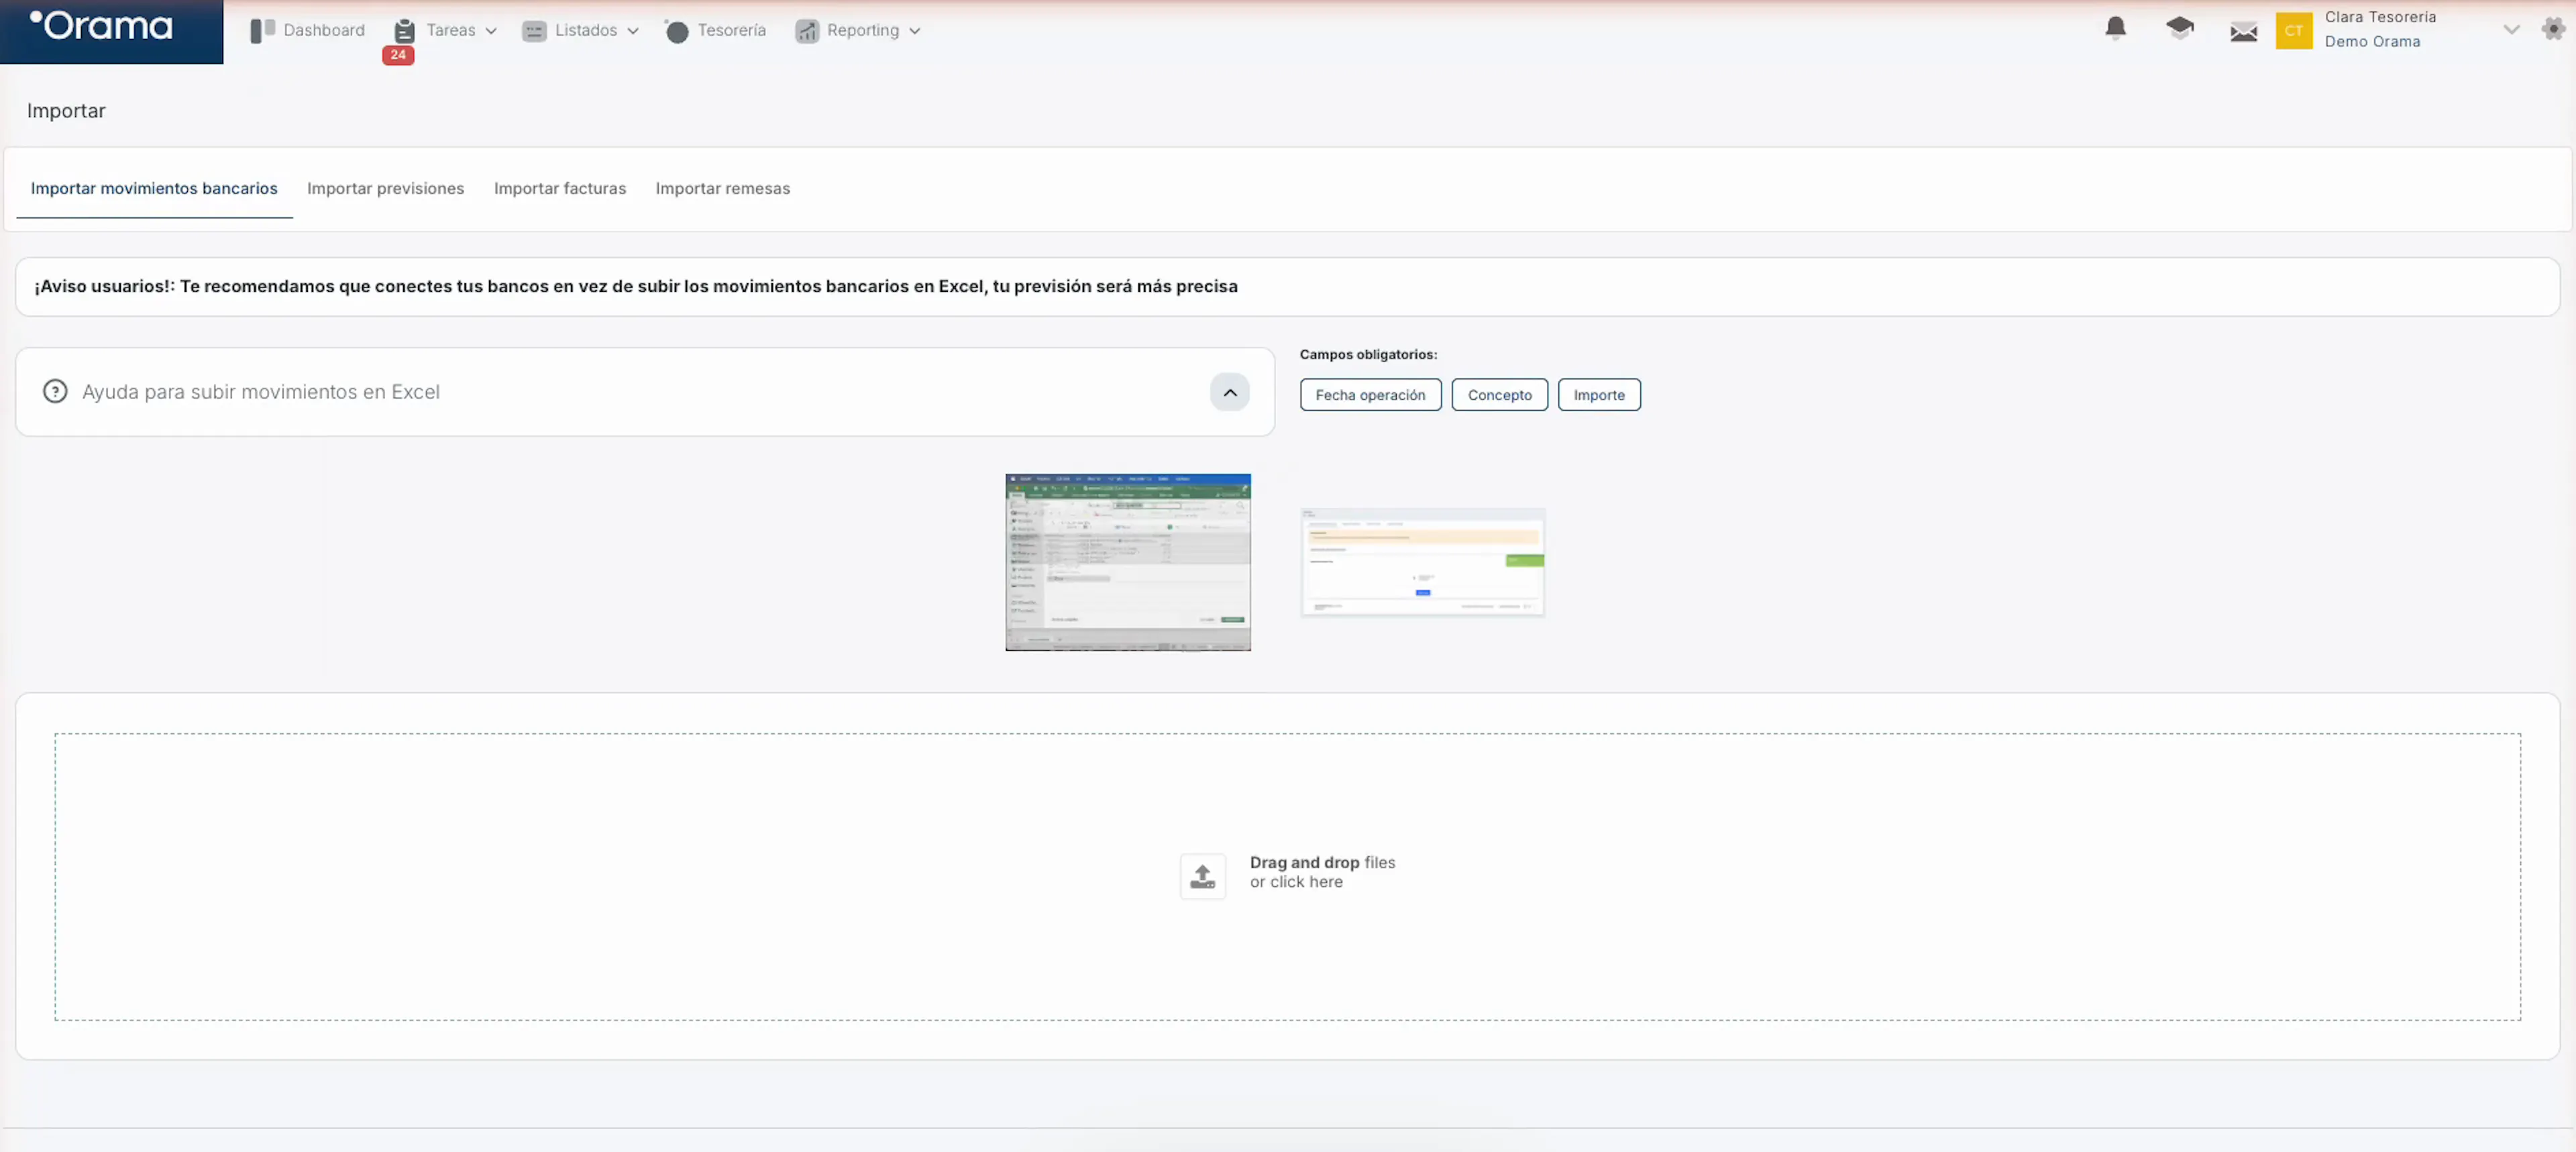Screen dimensions: 2576x1152
Task: Open the user account dropdown chevron
Action: [x=2510, y=30]
